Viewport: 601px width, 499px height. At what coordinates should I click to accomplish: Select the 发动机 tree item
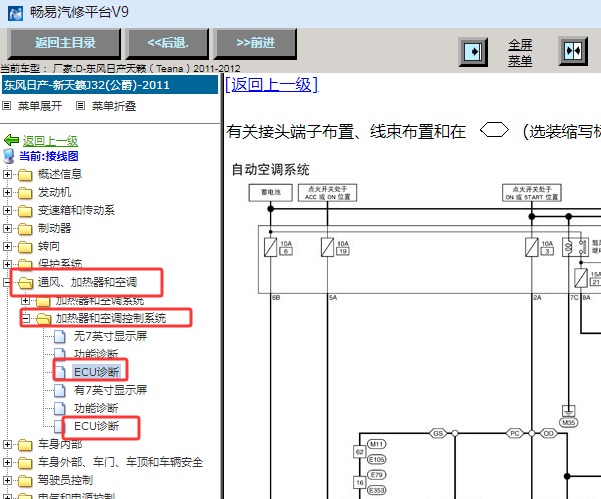(x=54, y=192)
